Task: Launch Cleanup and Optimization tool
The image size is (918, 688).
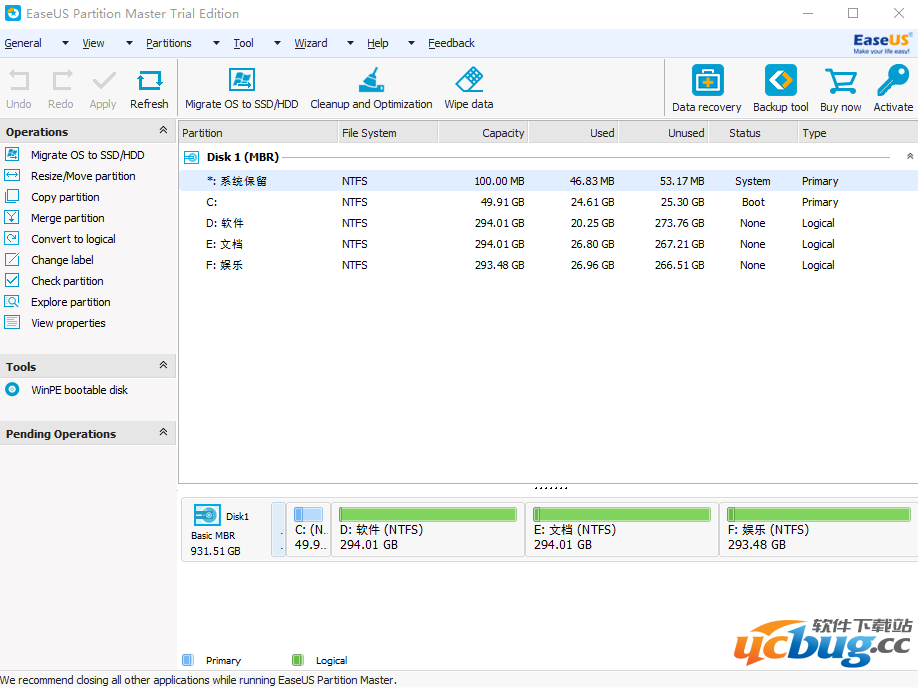Action: pos(371,89)
